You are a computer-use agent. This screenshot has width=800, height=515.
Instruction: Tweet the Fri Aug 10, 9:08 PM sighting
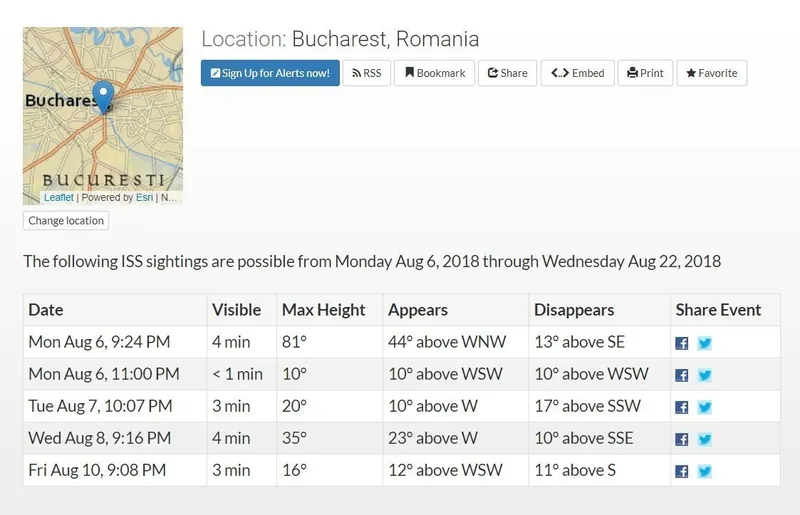coord(705,471)
